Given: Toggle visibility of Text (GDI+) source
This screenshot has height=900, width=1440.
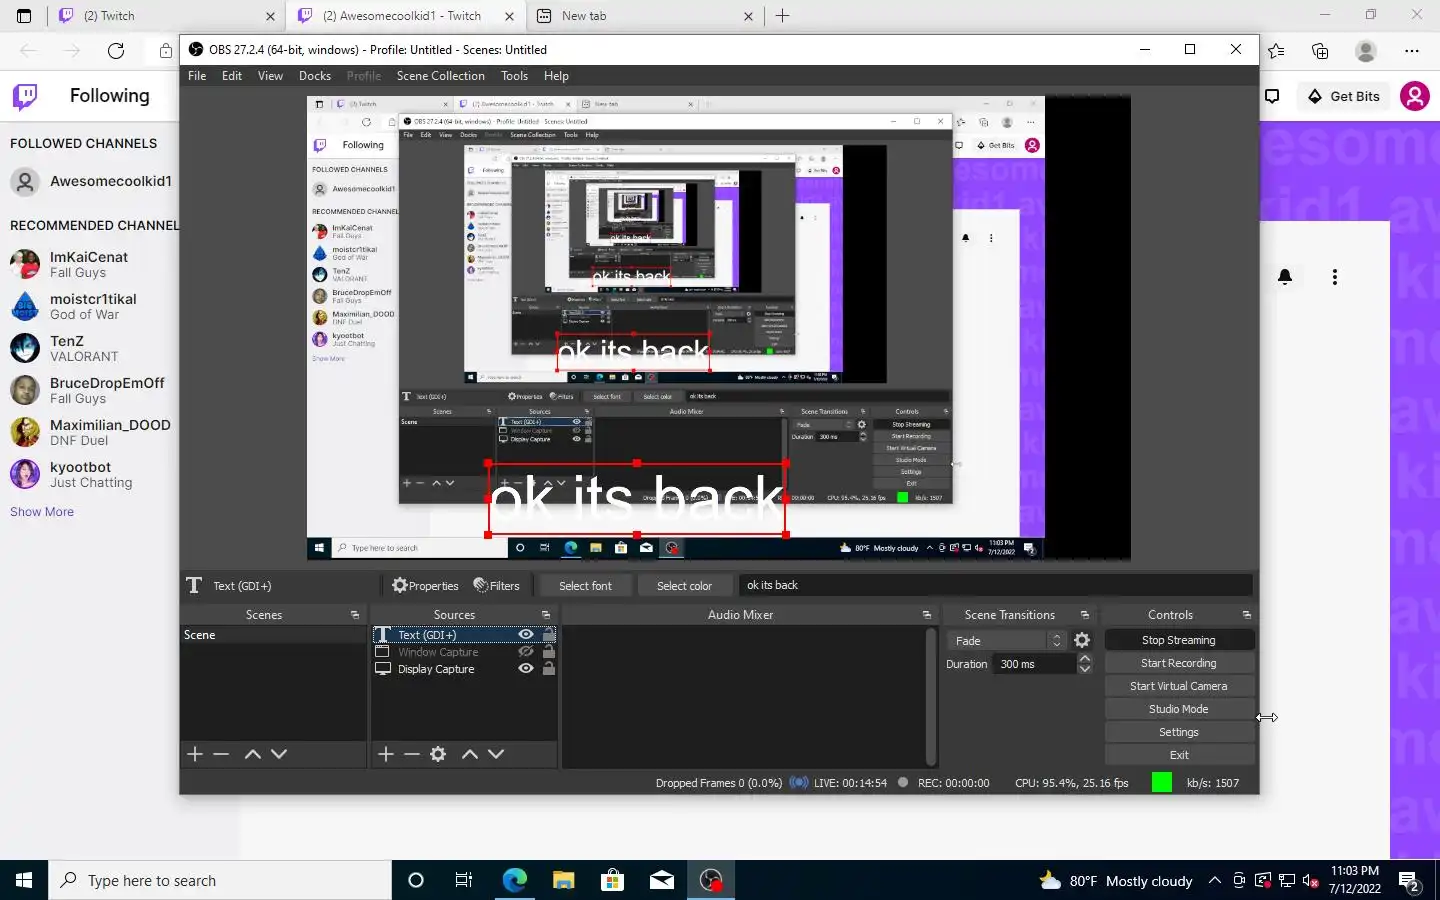Looking at the screenshot, I should click(x=526, y=634).
